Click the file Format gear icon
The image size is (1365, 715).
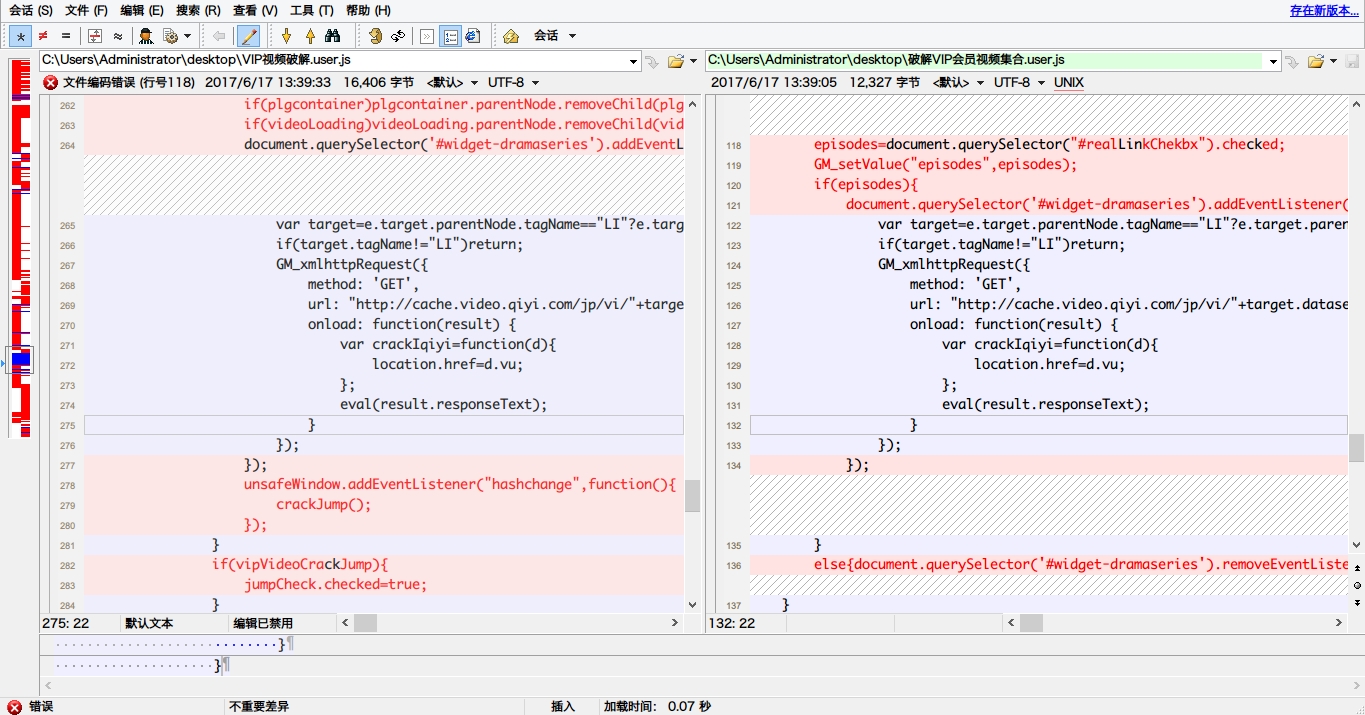[x=170, y=36]
